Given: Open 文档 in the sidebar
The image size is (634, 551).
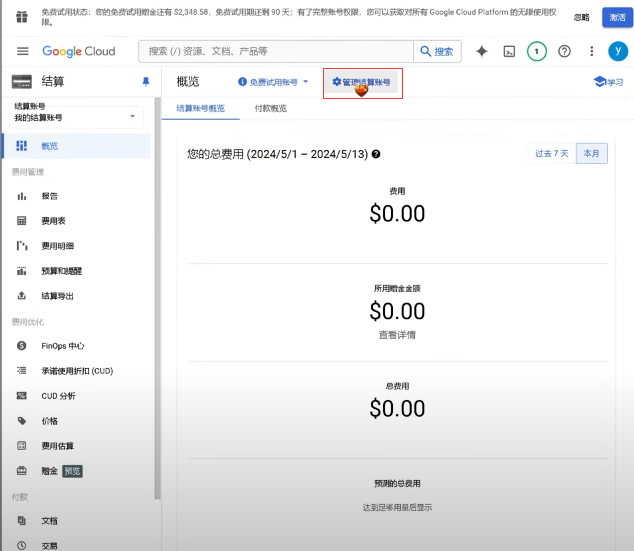Looking at the screenshot, I should click(x=49, y=521).
